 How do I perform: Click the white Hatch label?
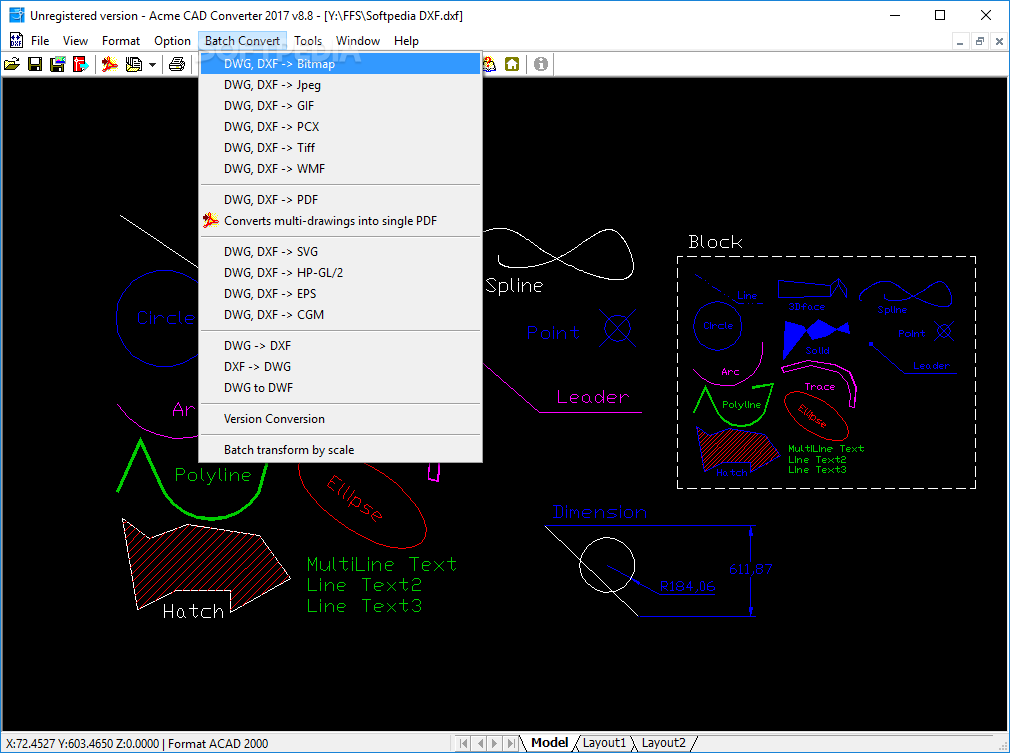[193, 611]
